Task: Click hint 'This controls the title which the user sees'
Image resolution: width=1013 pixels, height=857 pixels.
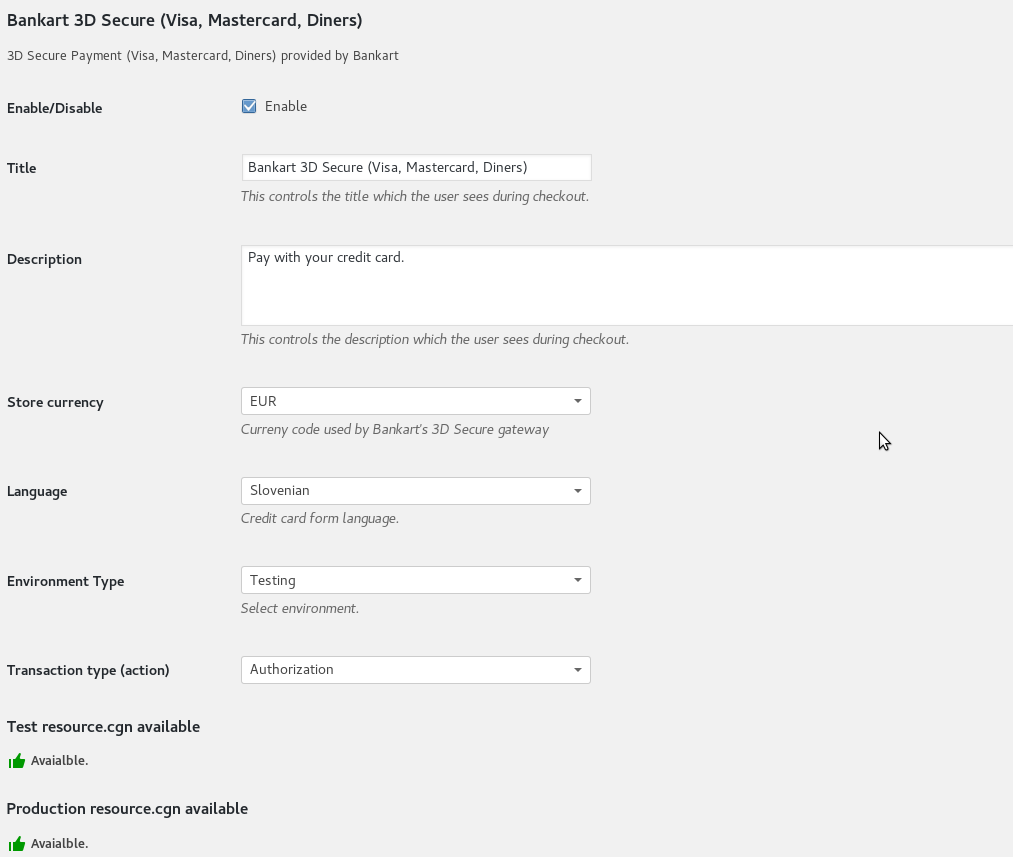Action: pyautogui.click(x=415, y=196)
